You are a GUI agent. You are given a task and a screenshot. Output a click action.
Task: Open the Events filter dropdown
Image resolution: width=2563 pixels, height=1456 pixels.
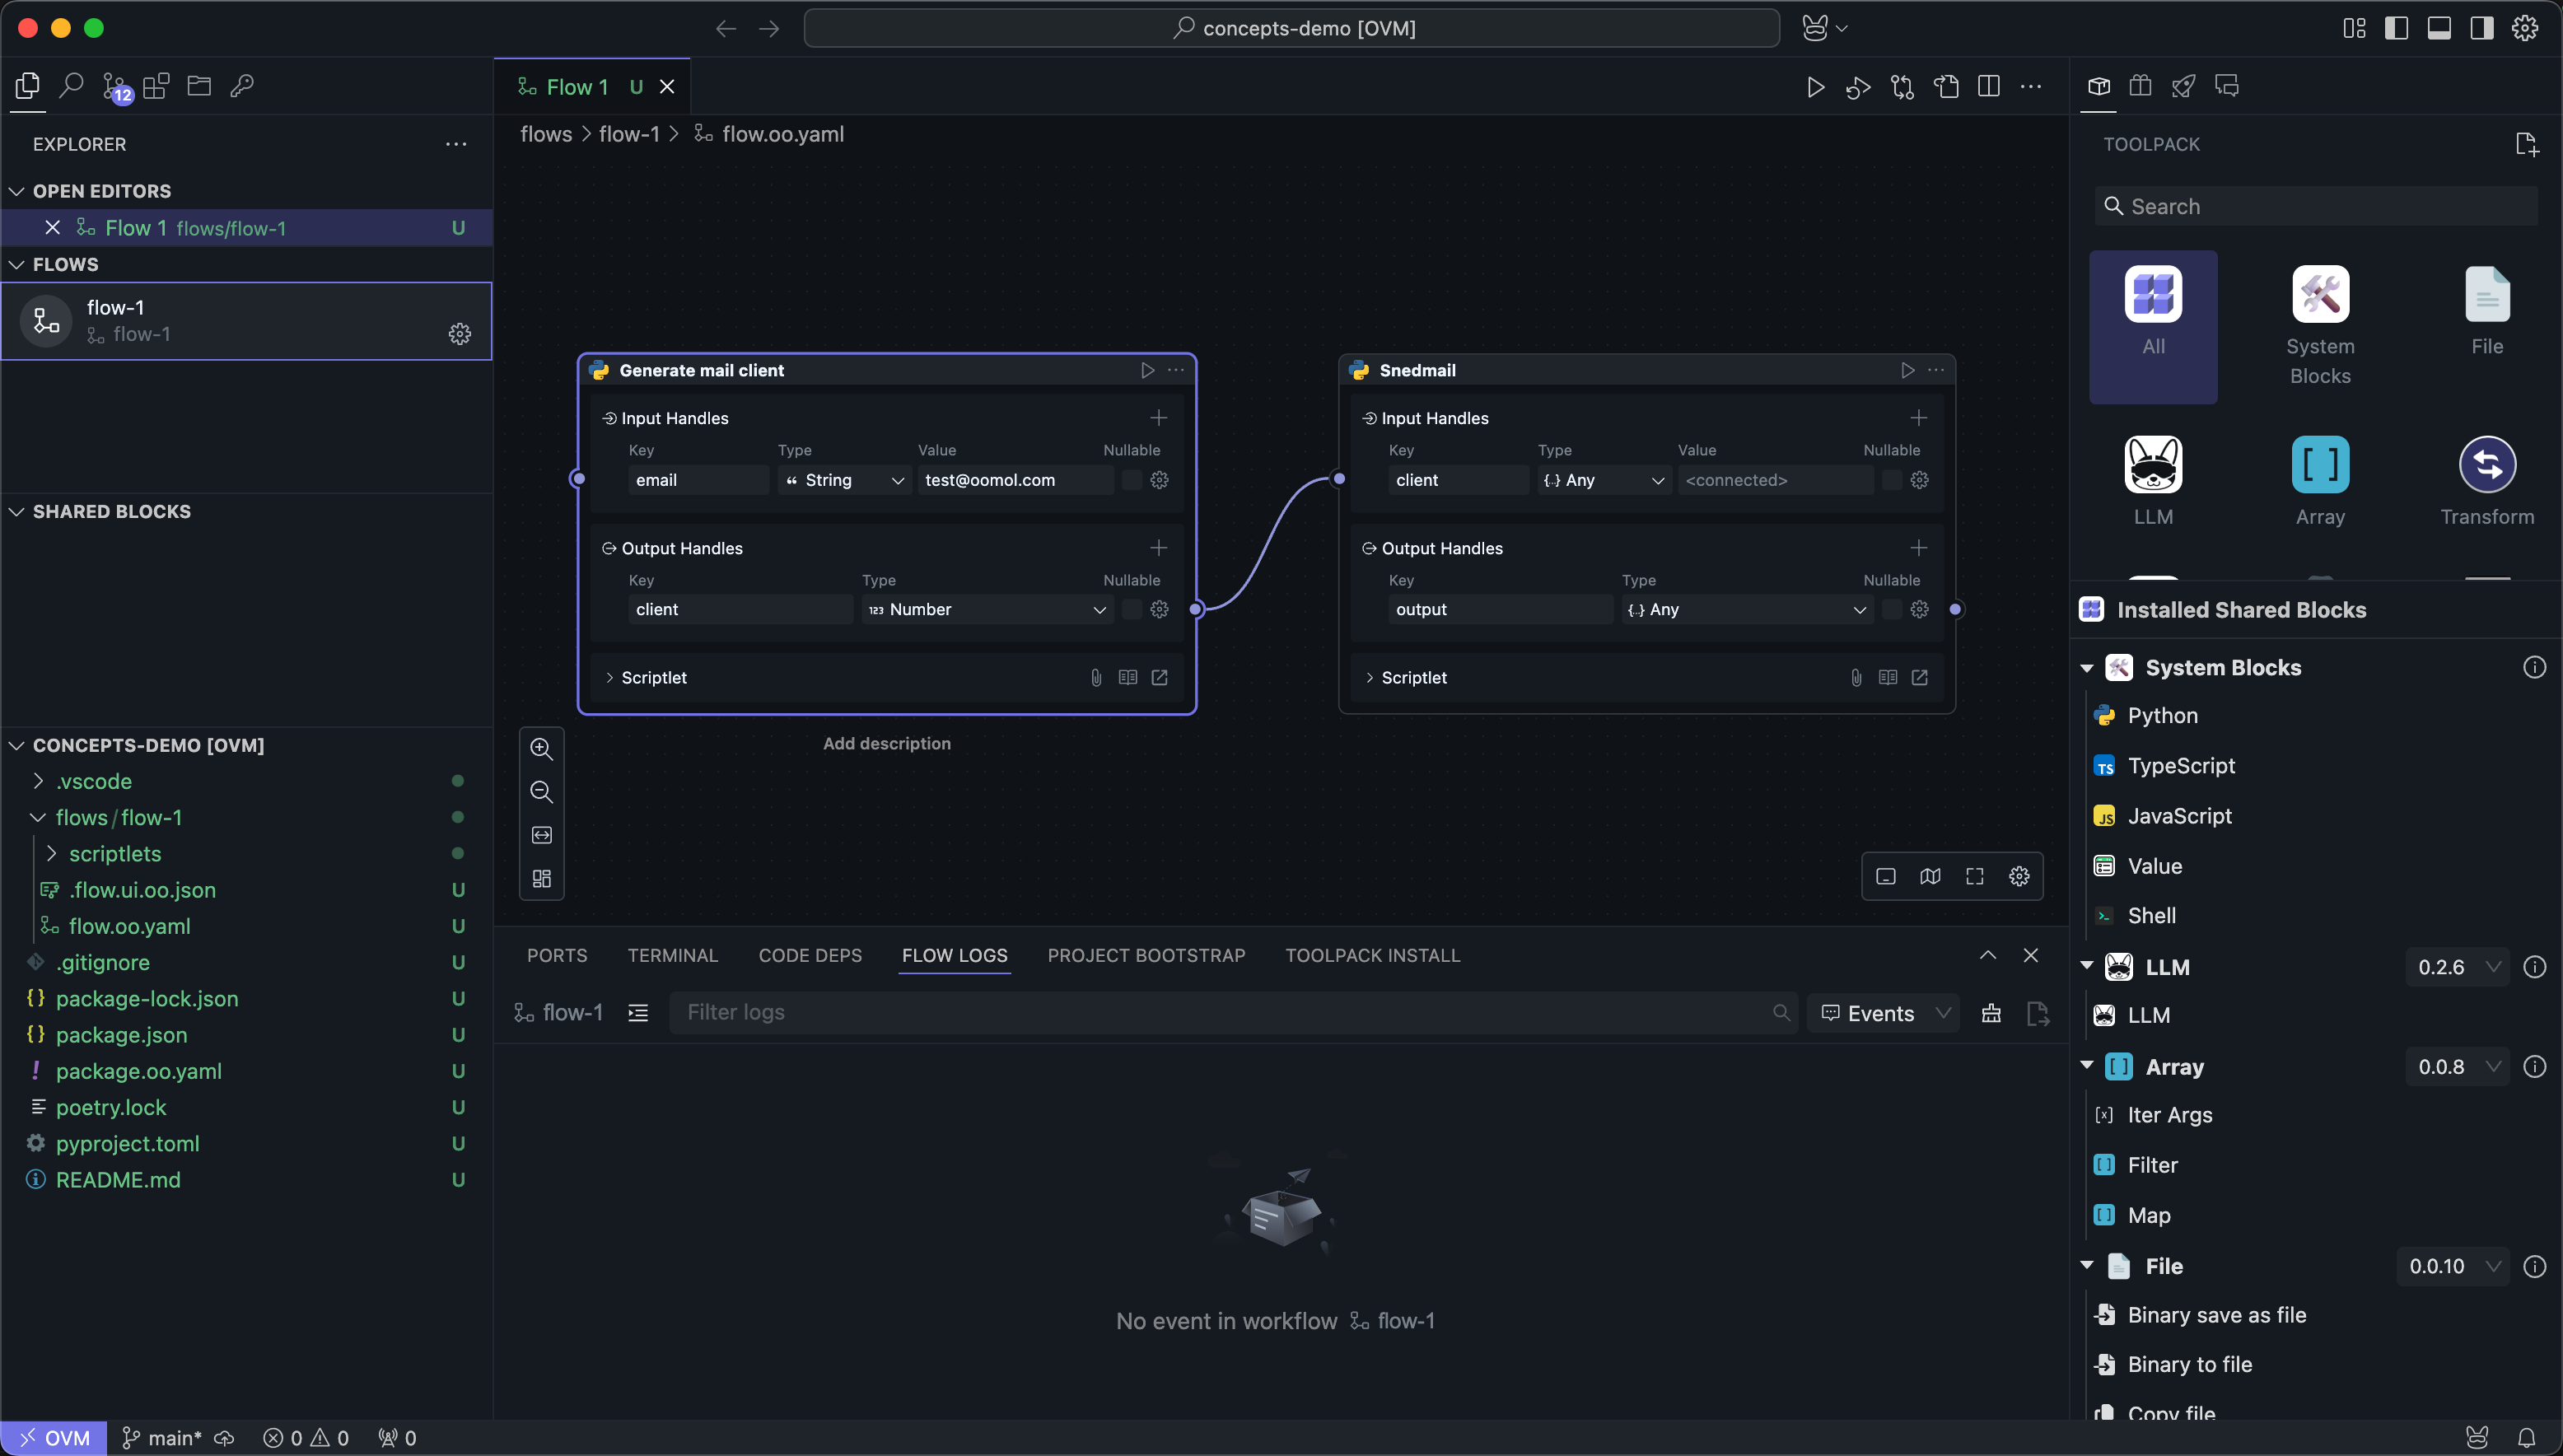[1884, 1013]
